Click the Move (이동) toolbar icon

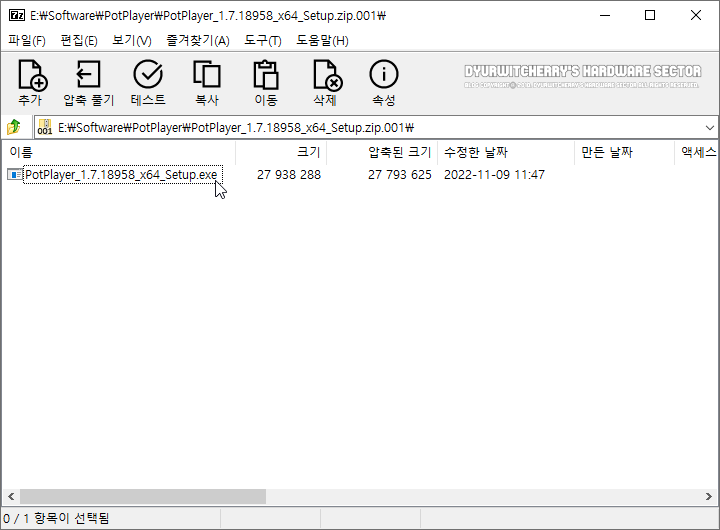click(266, 74)
